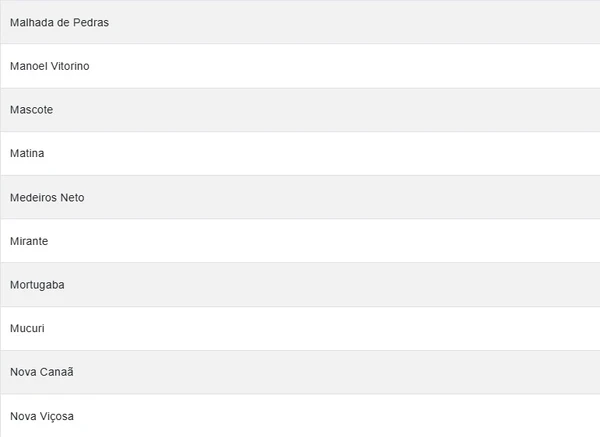This screenshot has height=437, width=600.
Task: Click gray space beside Nova Canaã
Action: tap(350, 372)
